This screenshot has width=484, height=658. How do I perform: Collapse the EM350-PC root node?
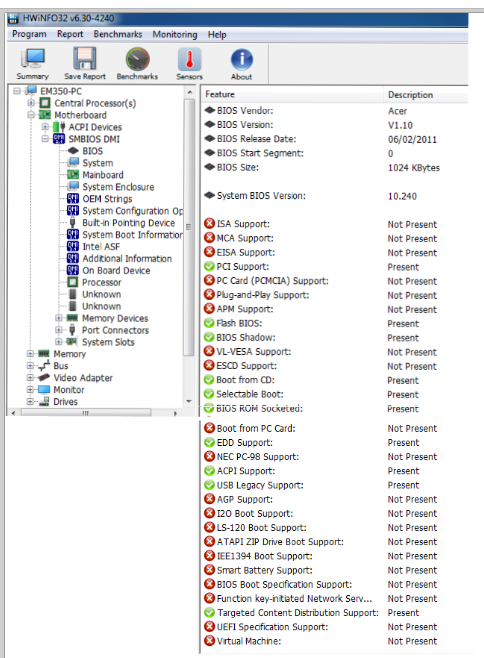[x=17, y=91]
